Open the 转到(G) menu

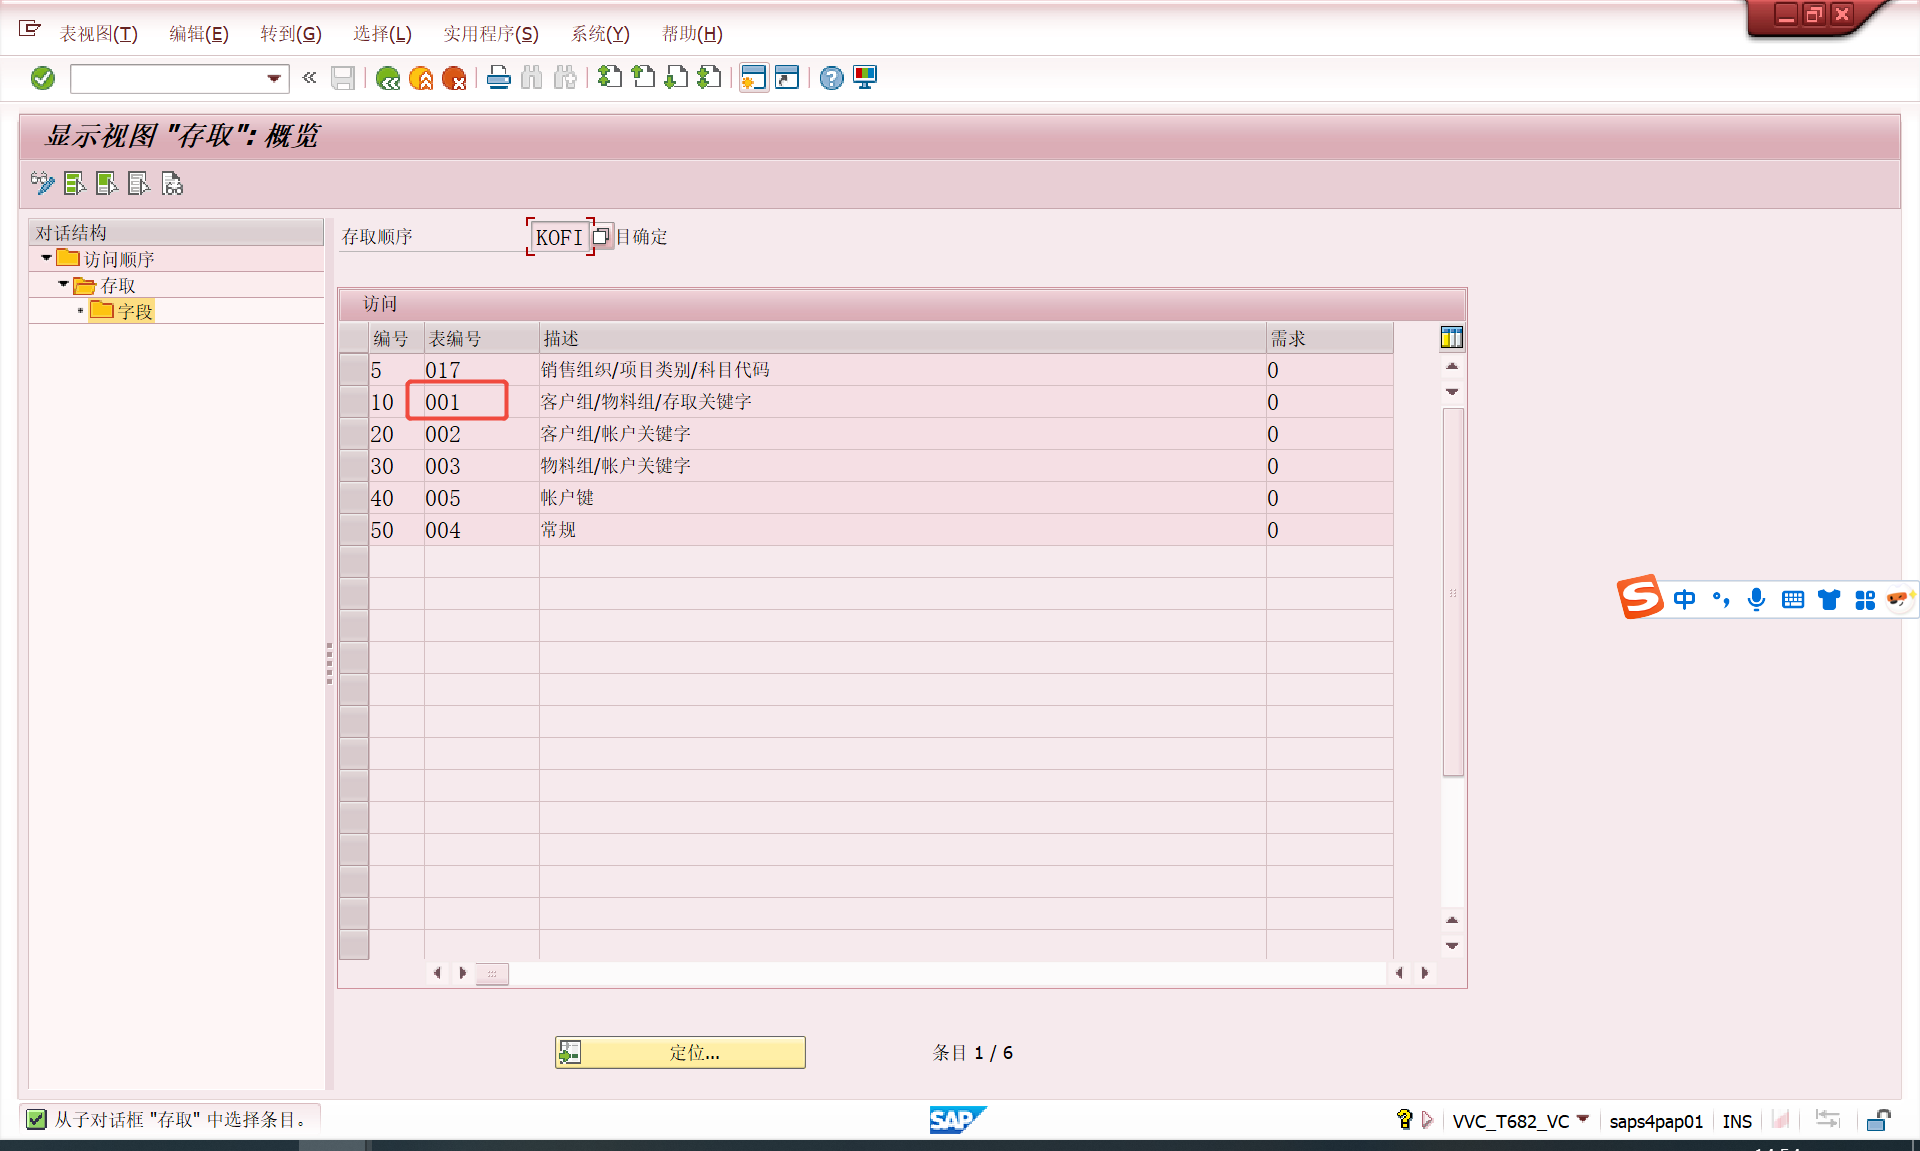coord(290,34)
